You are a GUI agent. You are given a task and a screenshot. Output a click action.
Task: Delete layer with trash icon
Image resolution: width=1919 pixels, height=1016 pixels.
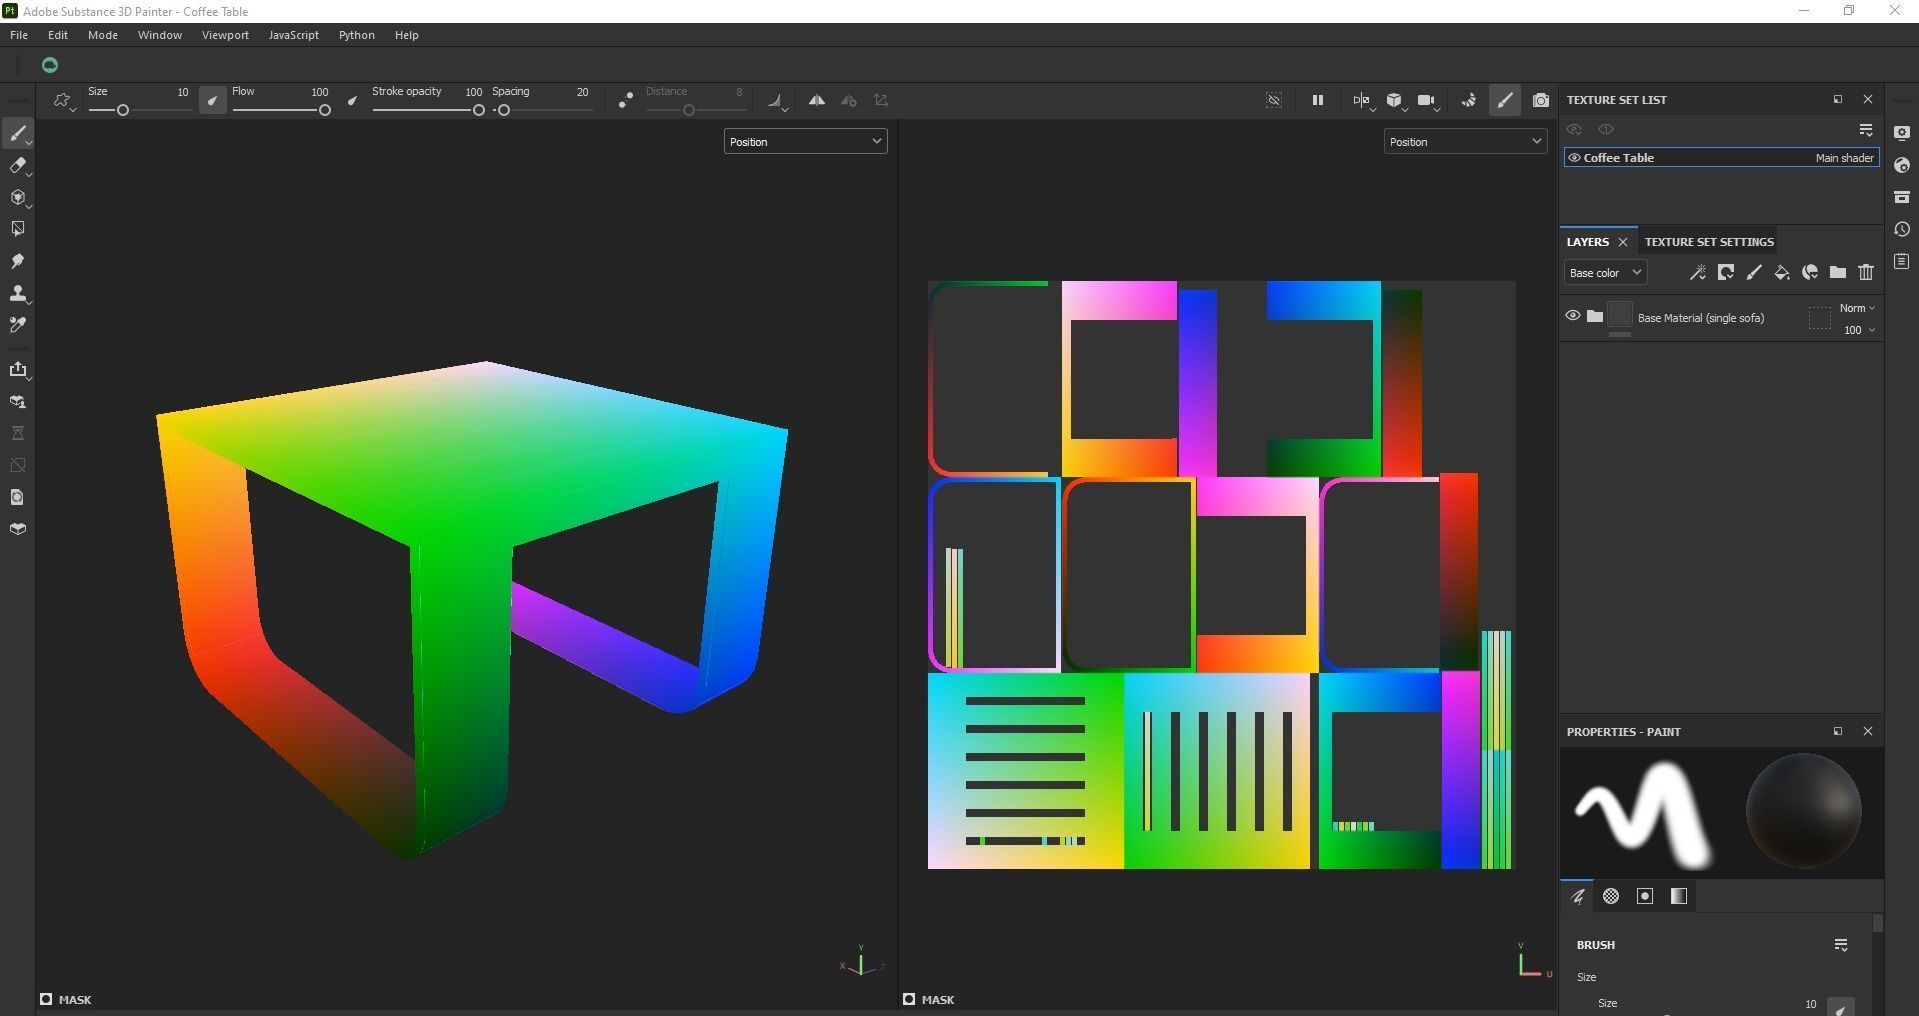(x=1866, y=272)
